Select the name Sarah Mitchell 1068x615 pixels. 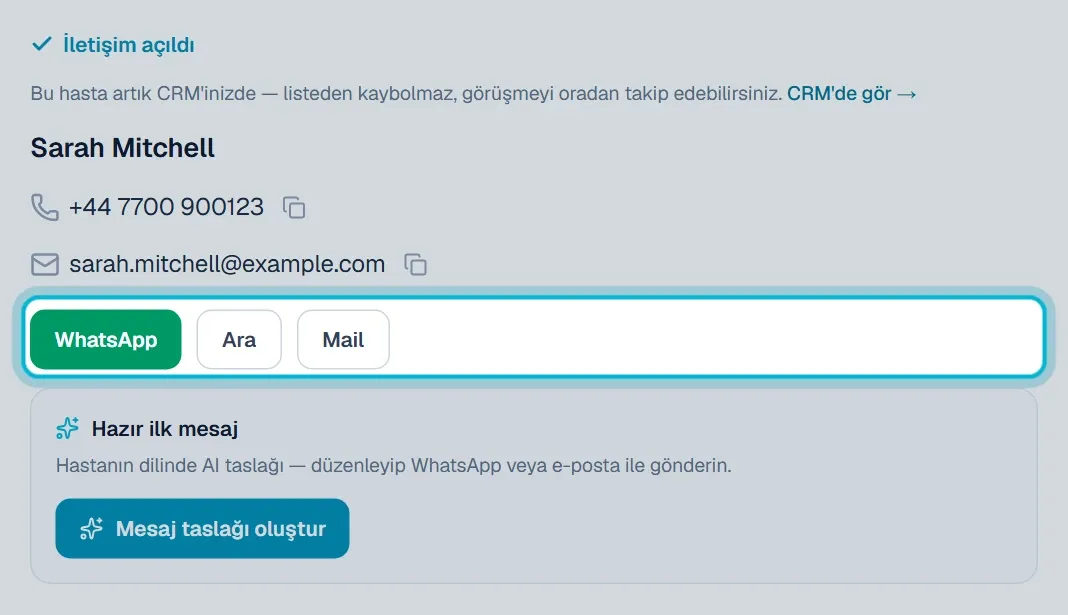coord(123,148)
